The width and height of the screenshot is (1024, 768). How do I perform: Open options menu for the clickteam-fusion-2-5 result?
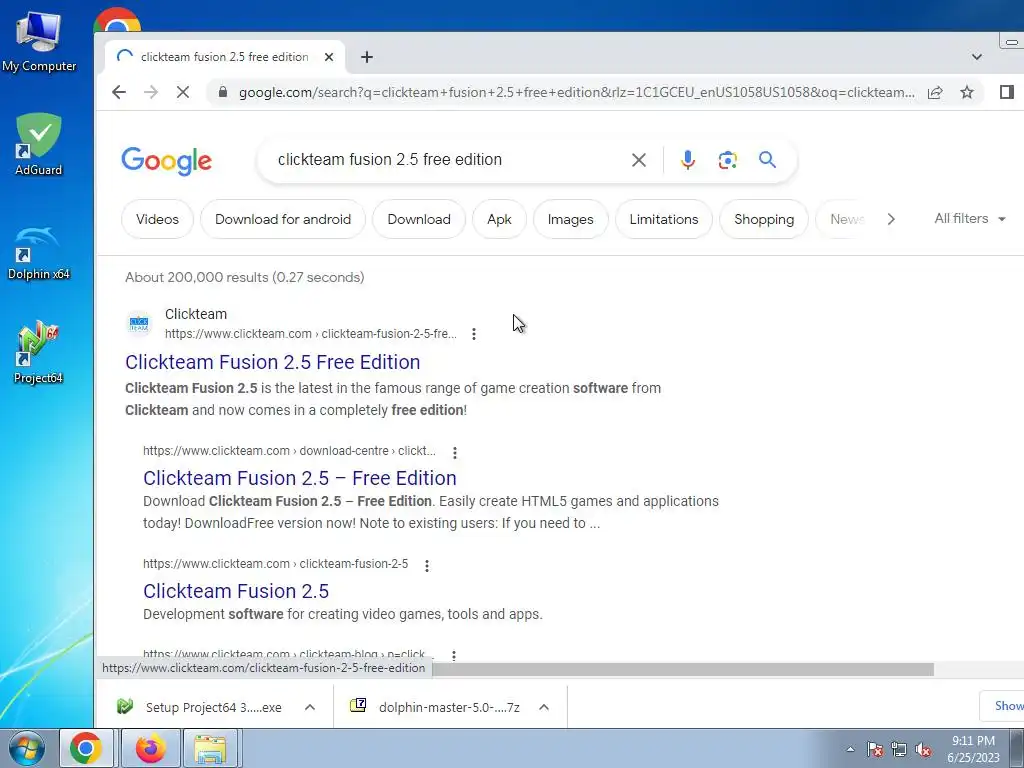426,566
